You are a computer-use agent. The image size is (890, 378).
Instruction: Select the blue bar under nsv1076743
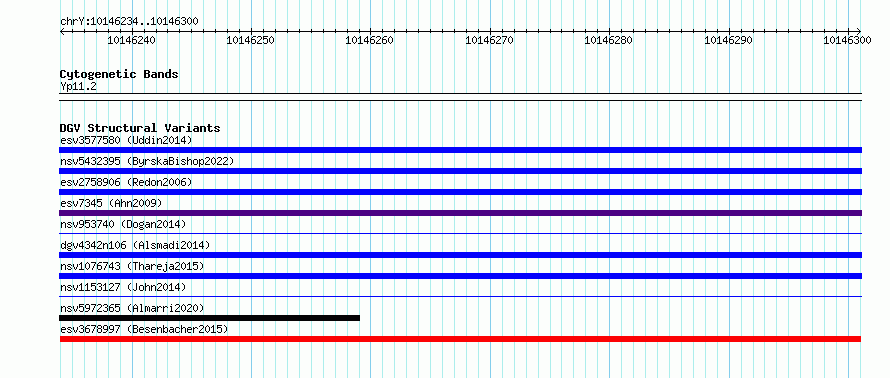click(x=460, y=276)
